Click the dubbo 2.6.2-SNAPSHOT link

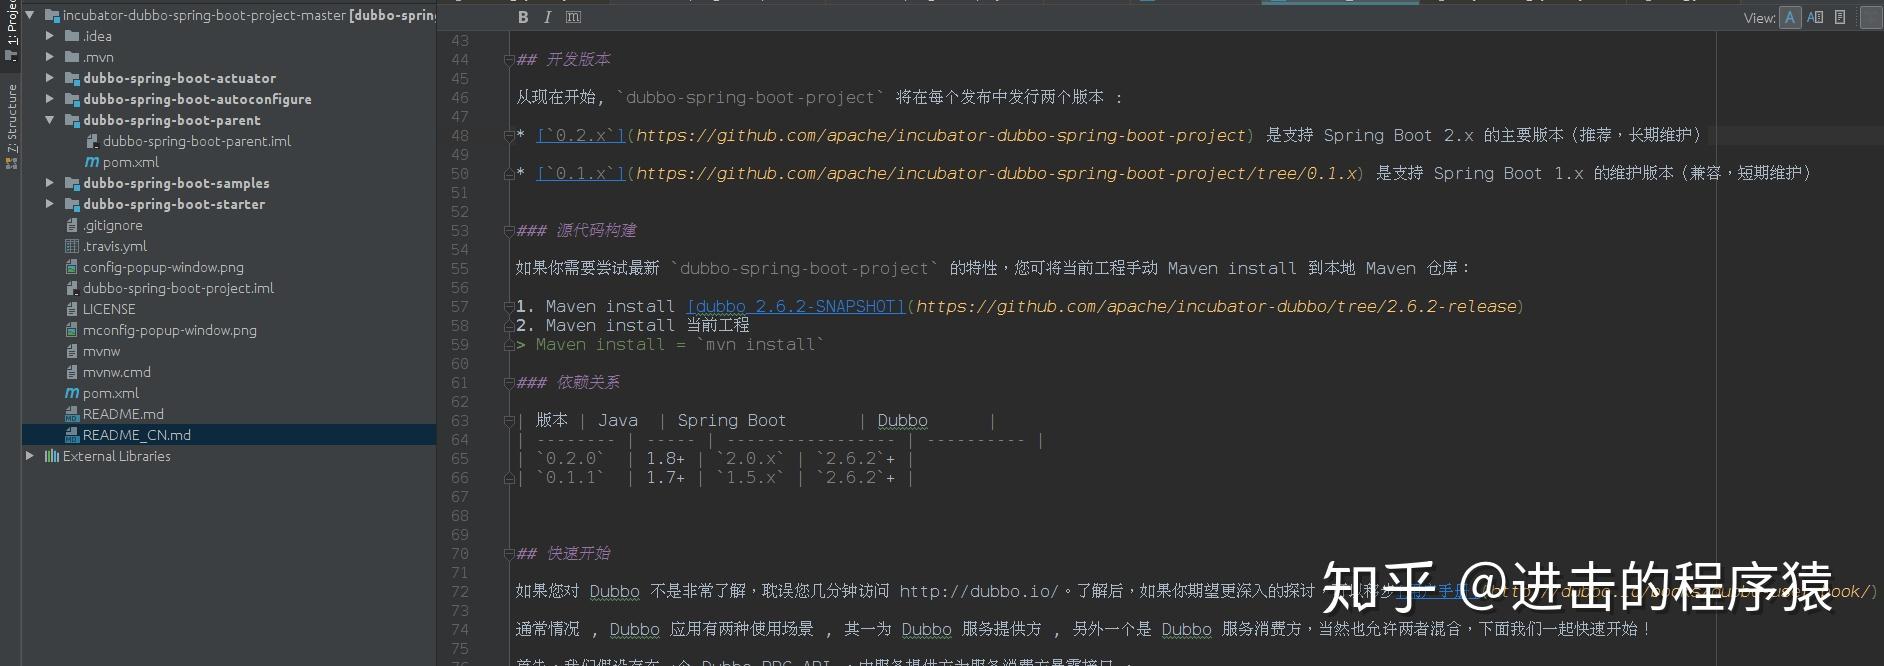pyautogui.click(x=796, y=306)
